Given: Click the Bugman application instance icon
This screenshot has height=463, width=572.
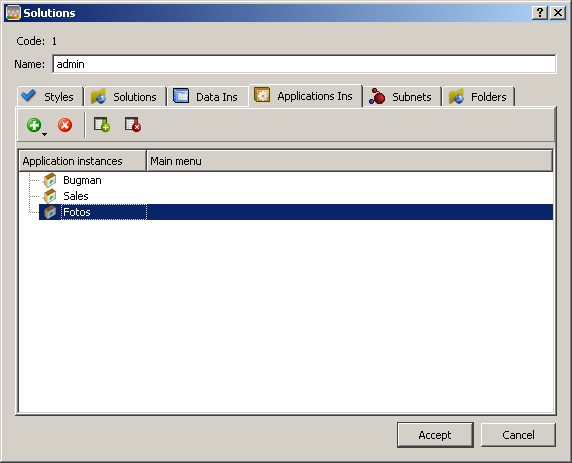Looking at the screenshot, I should pos(50,180).
